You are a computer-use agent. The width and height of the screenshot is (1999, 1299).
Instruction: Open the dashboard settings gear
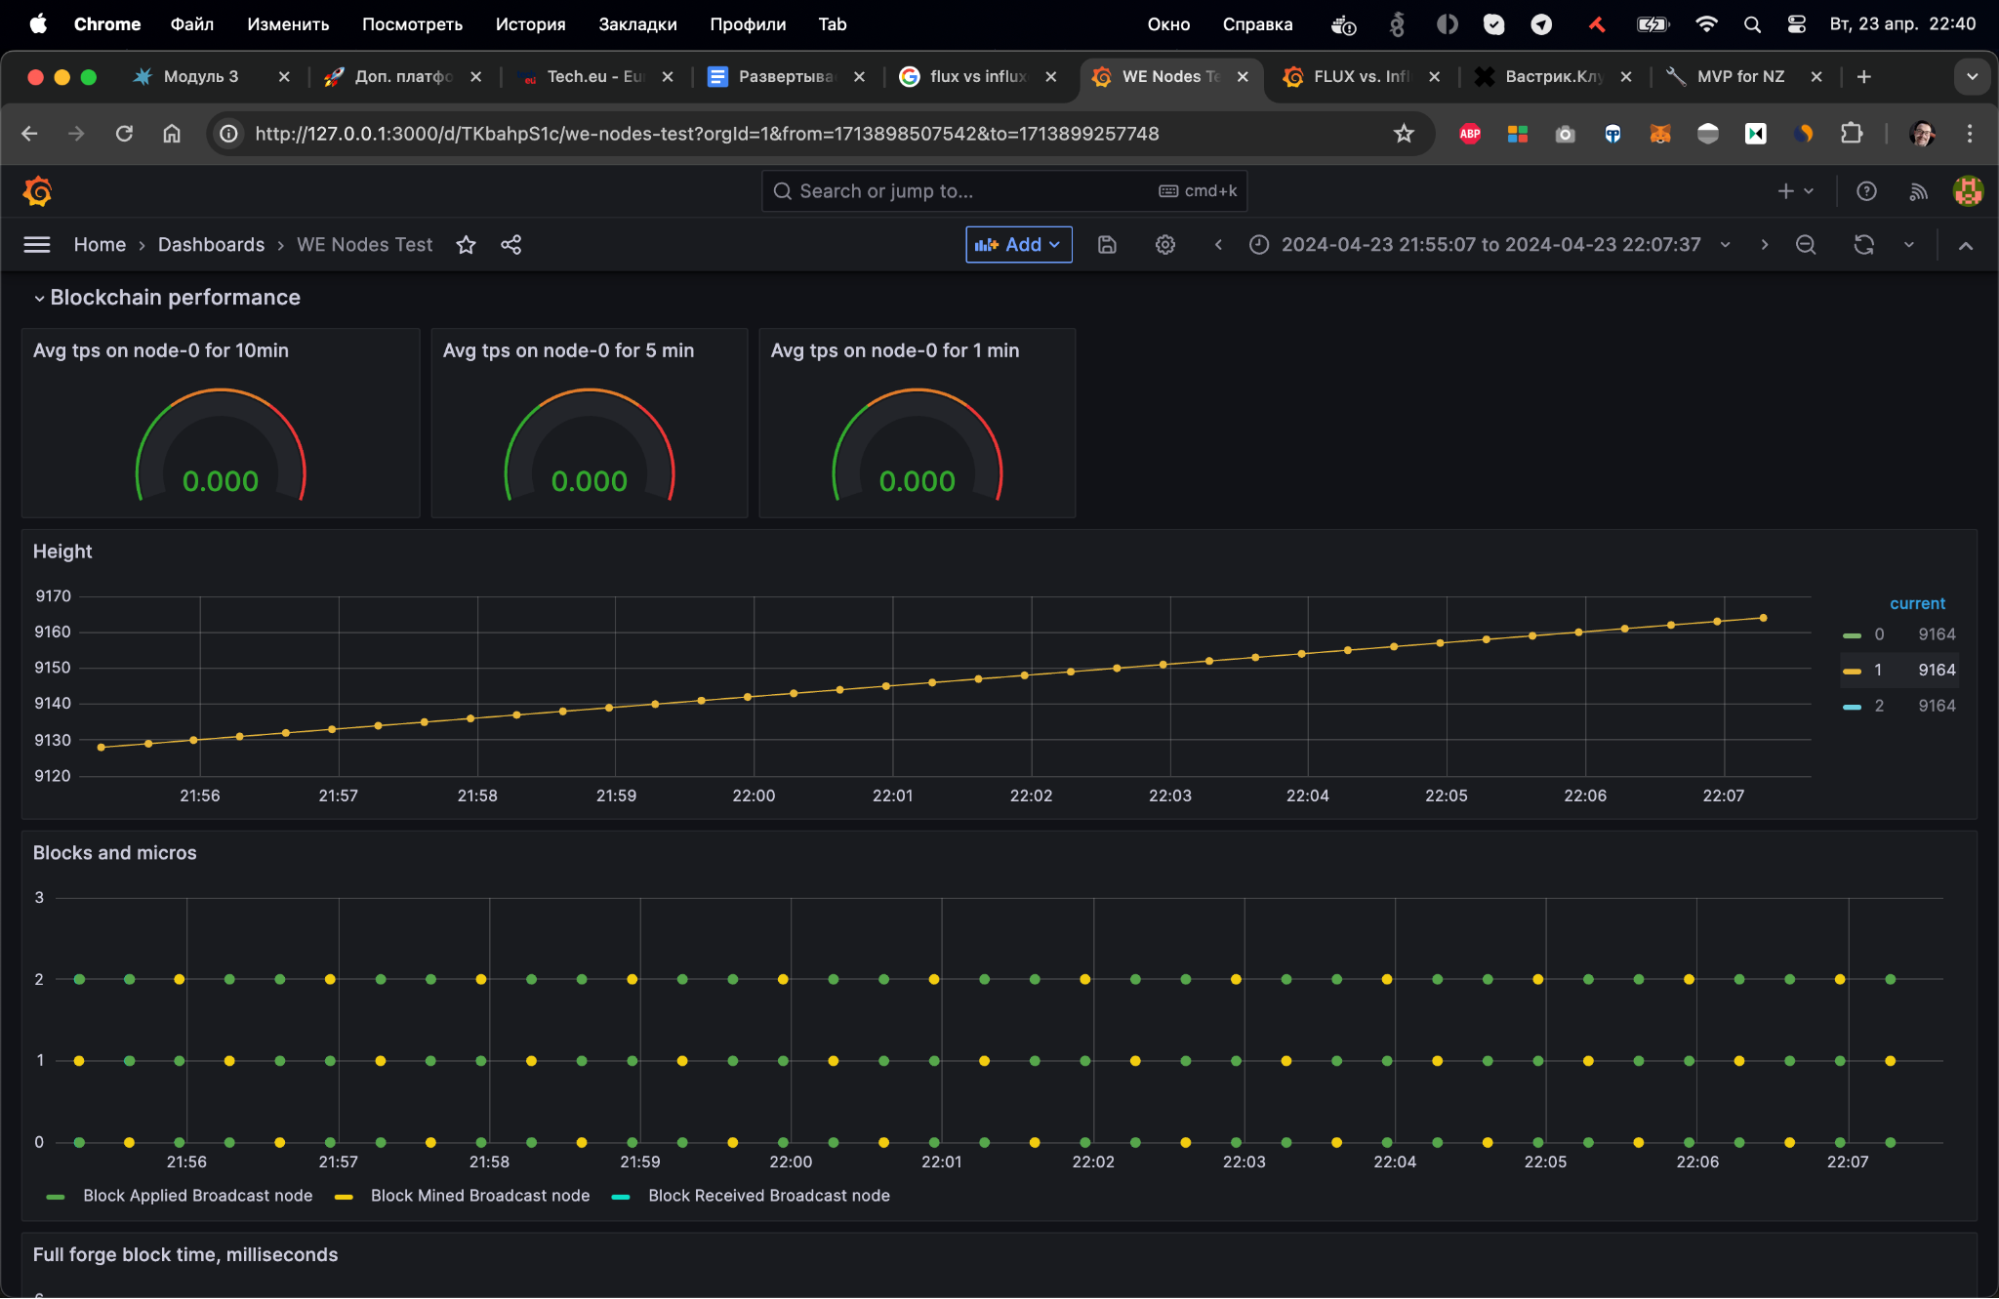(1165, 245)
